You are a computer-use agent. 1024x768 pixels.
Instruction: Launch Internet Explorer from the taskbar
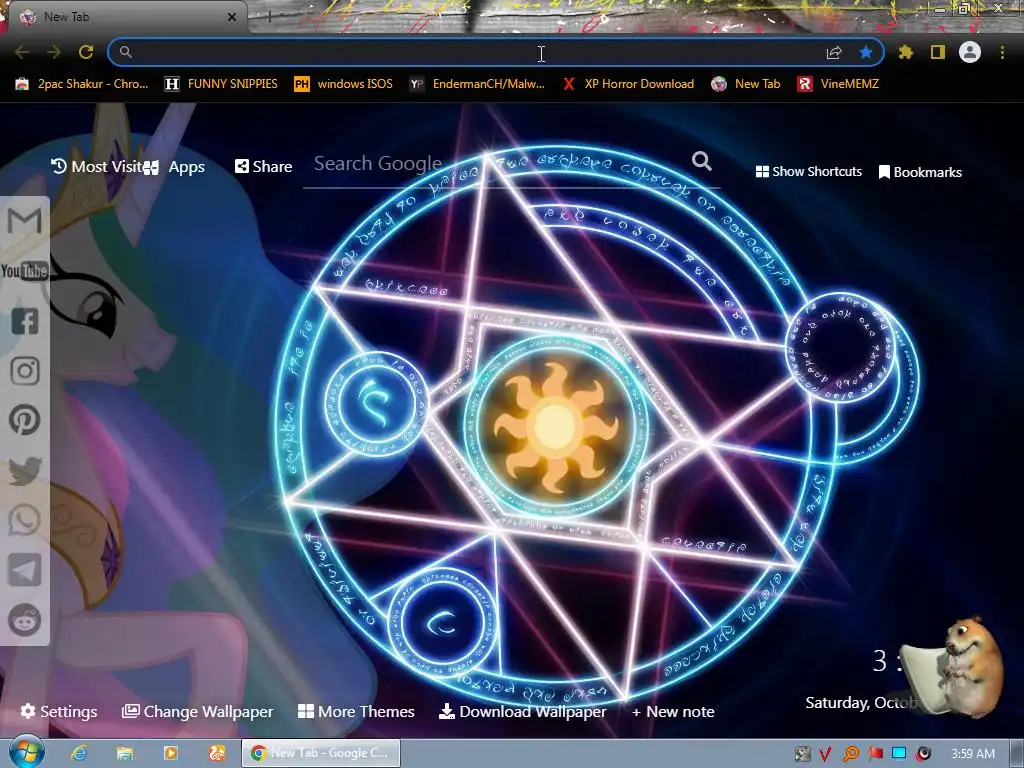pyautogui.click(x=80, y=754)
